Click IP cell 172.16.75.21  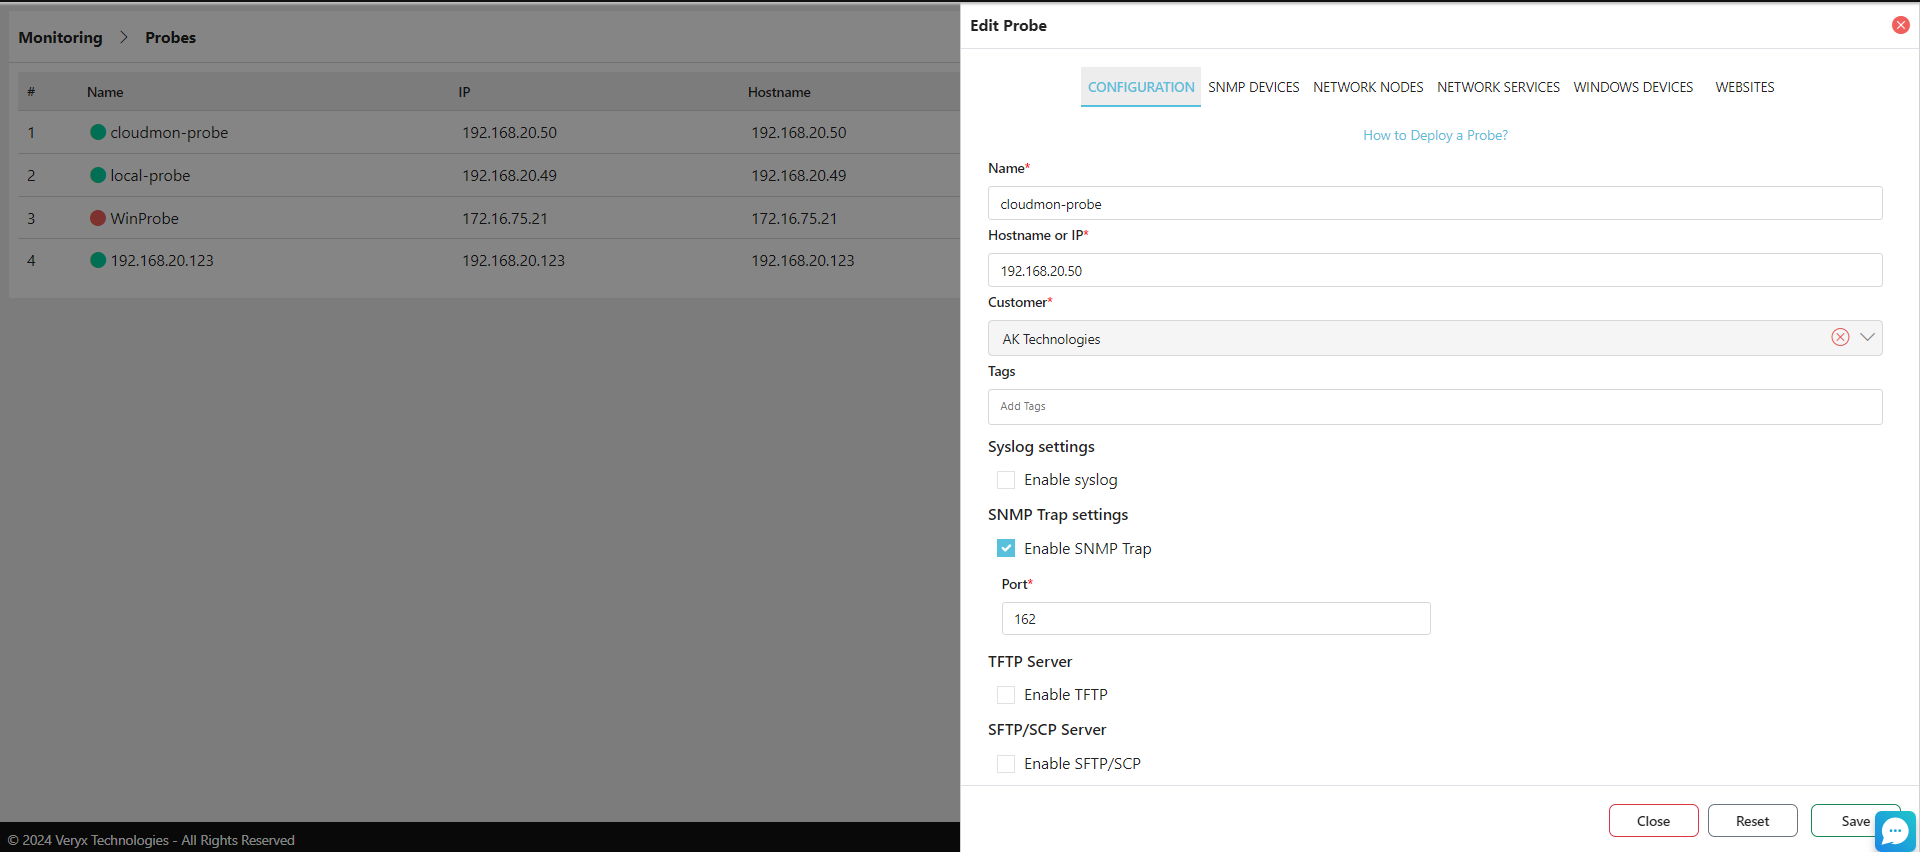click(504, 218)
